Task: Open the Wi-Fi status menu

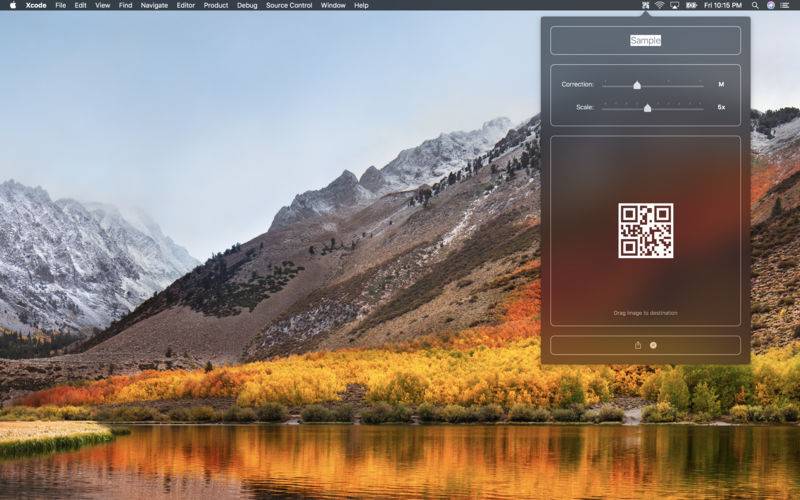Action: tap(659, 5)
